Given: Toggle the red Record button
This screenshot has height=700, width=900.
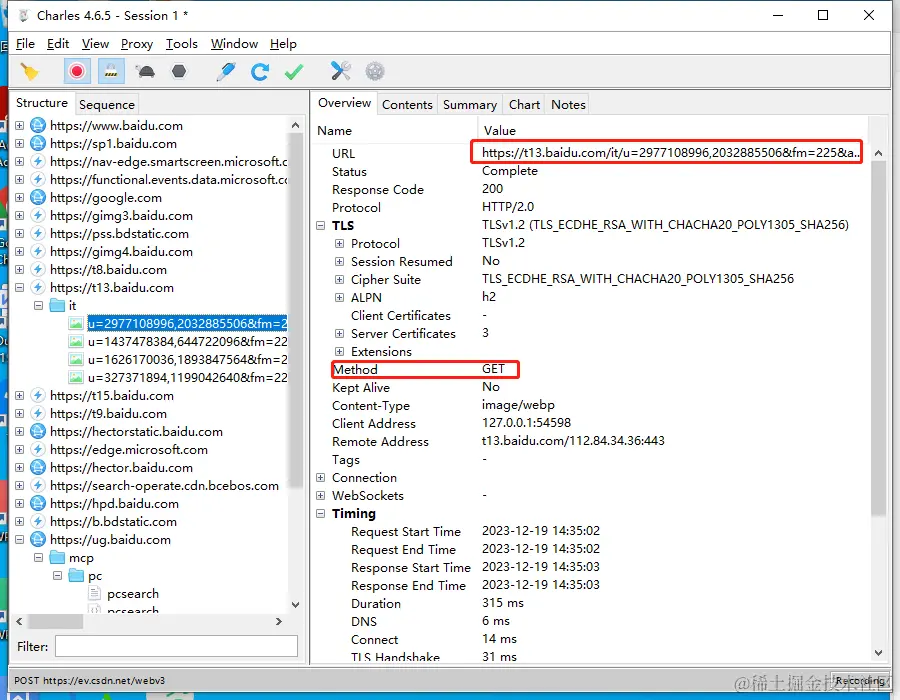Looking at the screenshot, I should tap(76, 72).
